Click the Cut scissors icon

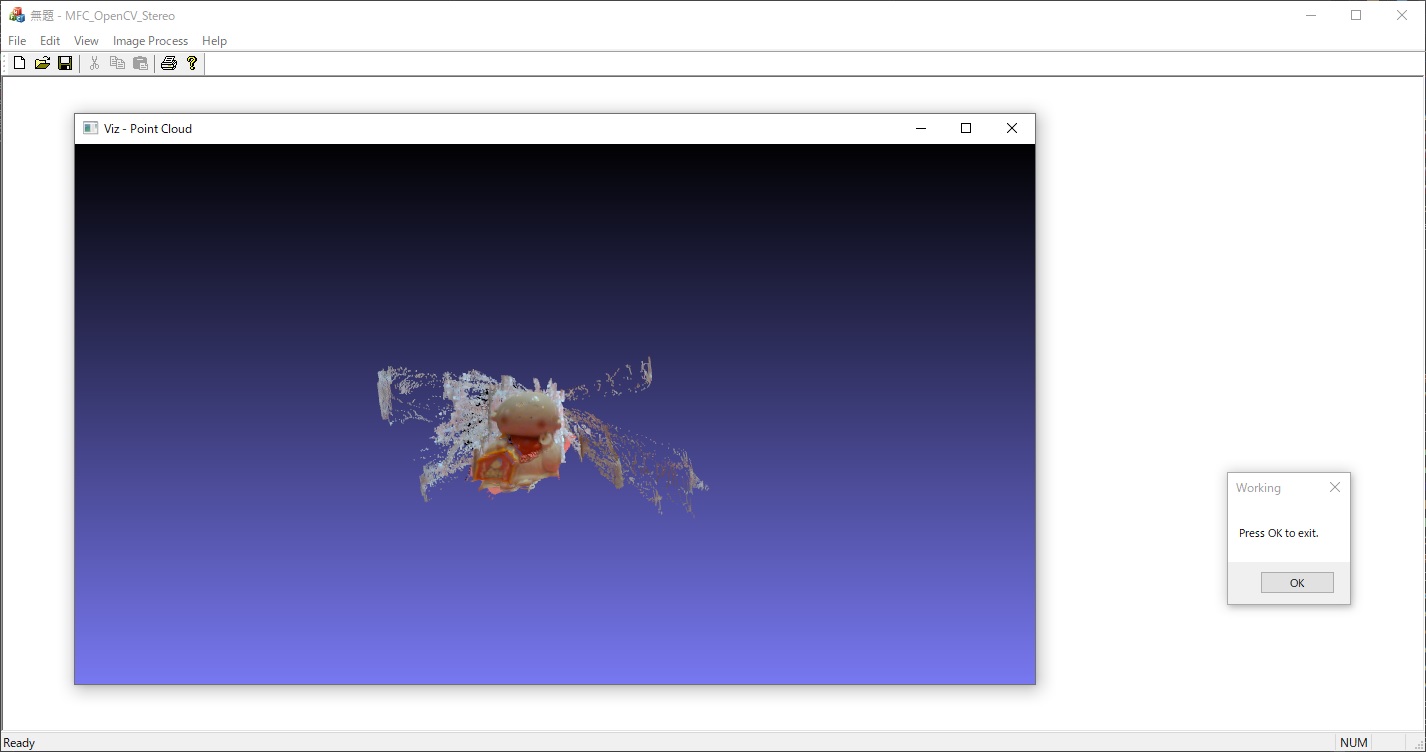94,63
